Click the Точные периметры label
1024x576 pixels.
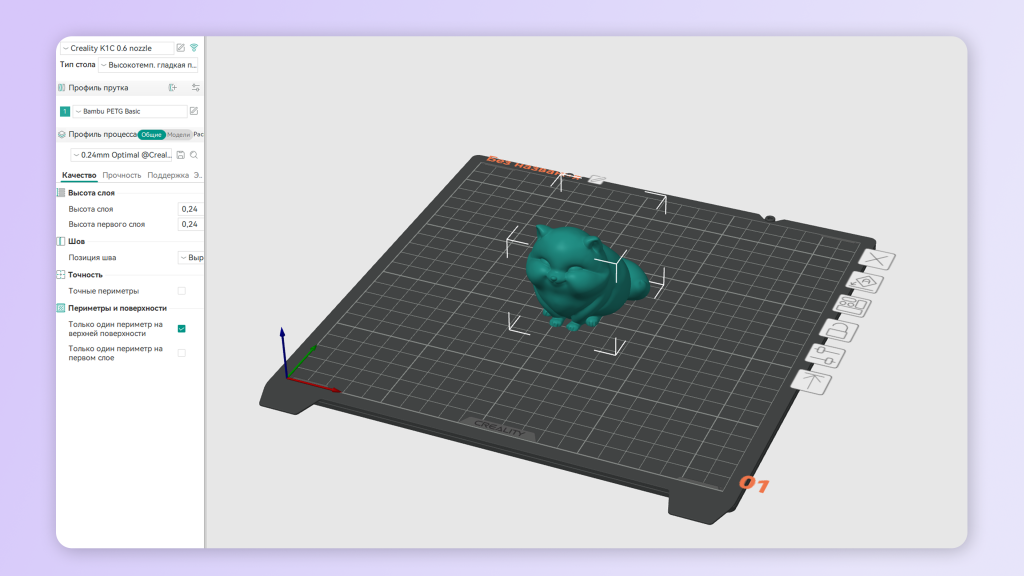(x=103, y=291)
